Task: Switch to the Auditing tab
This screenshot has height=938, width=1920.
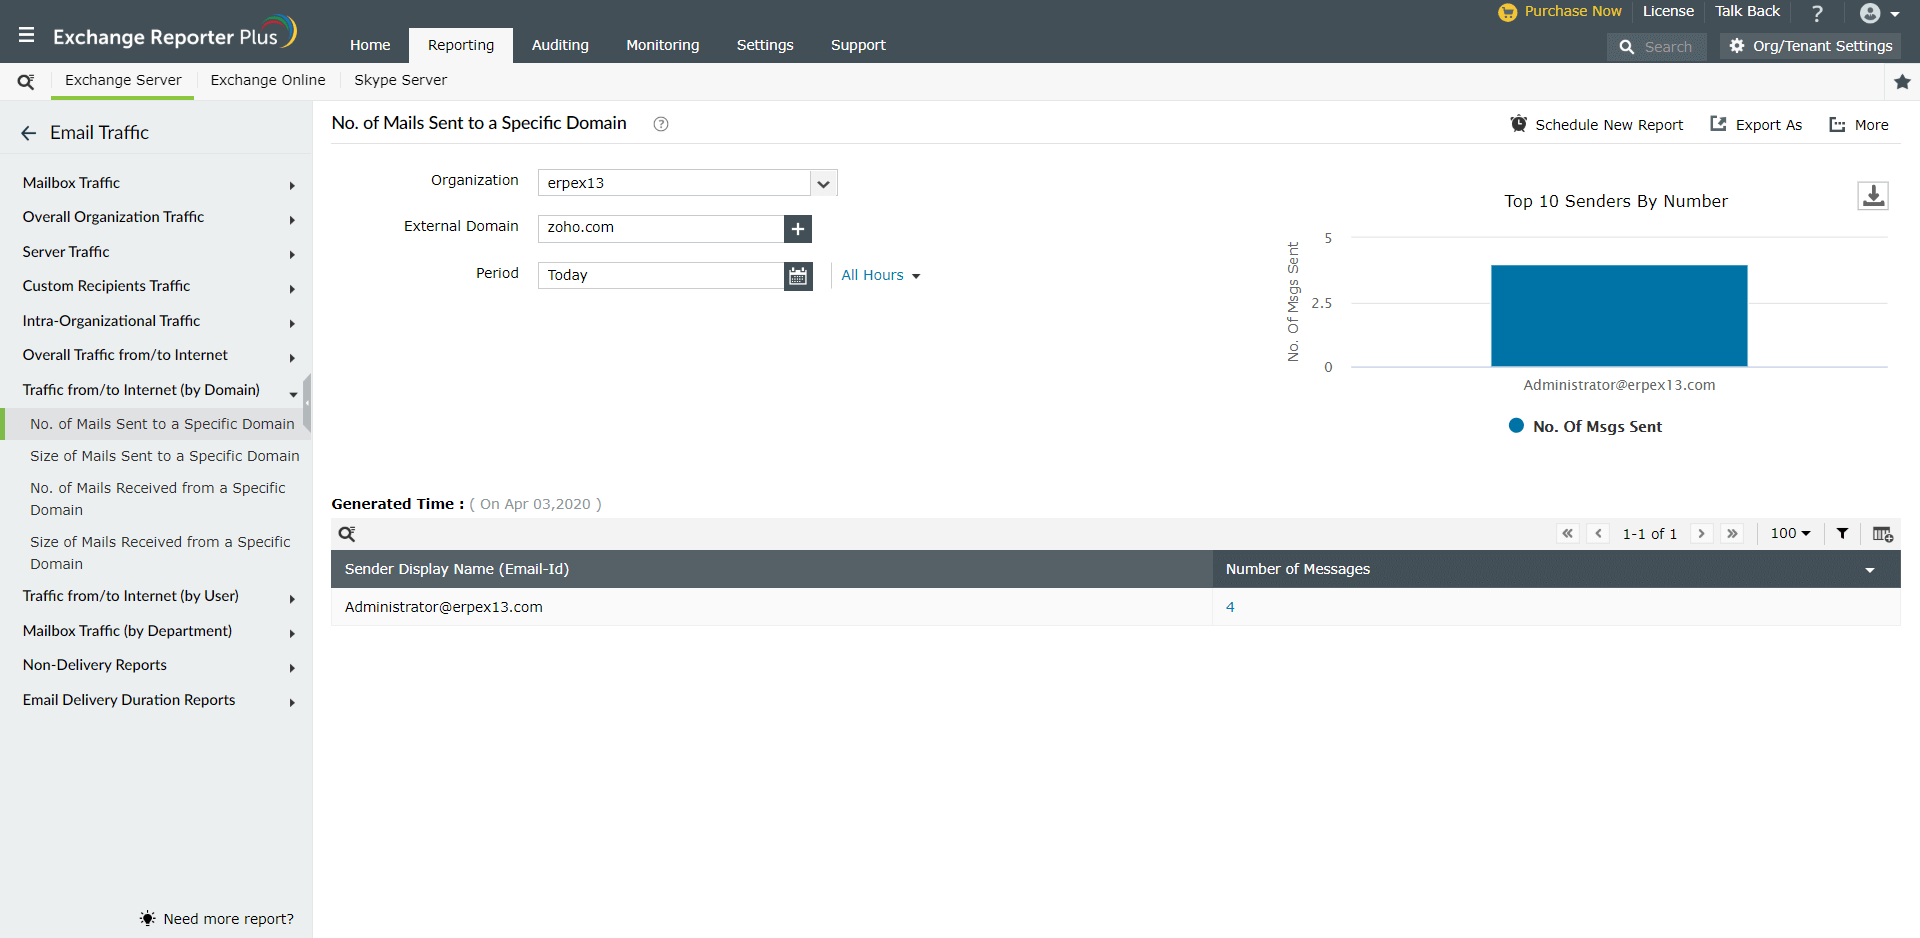Action: tap(560, 45)
